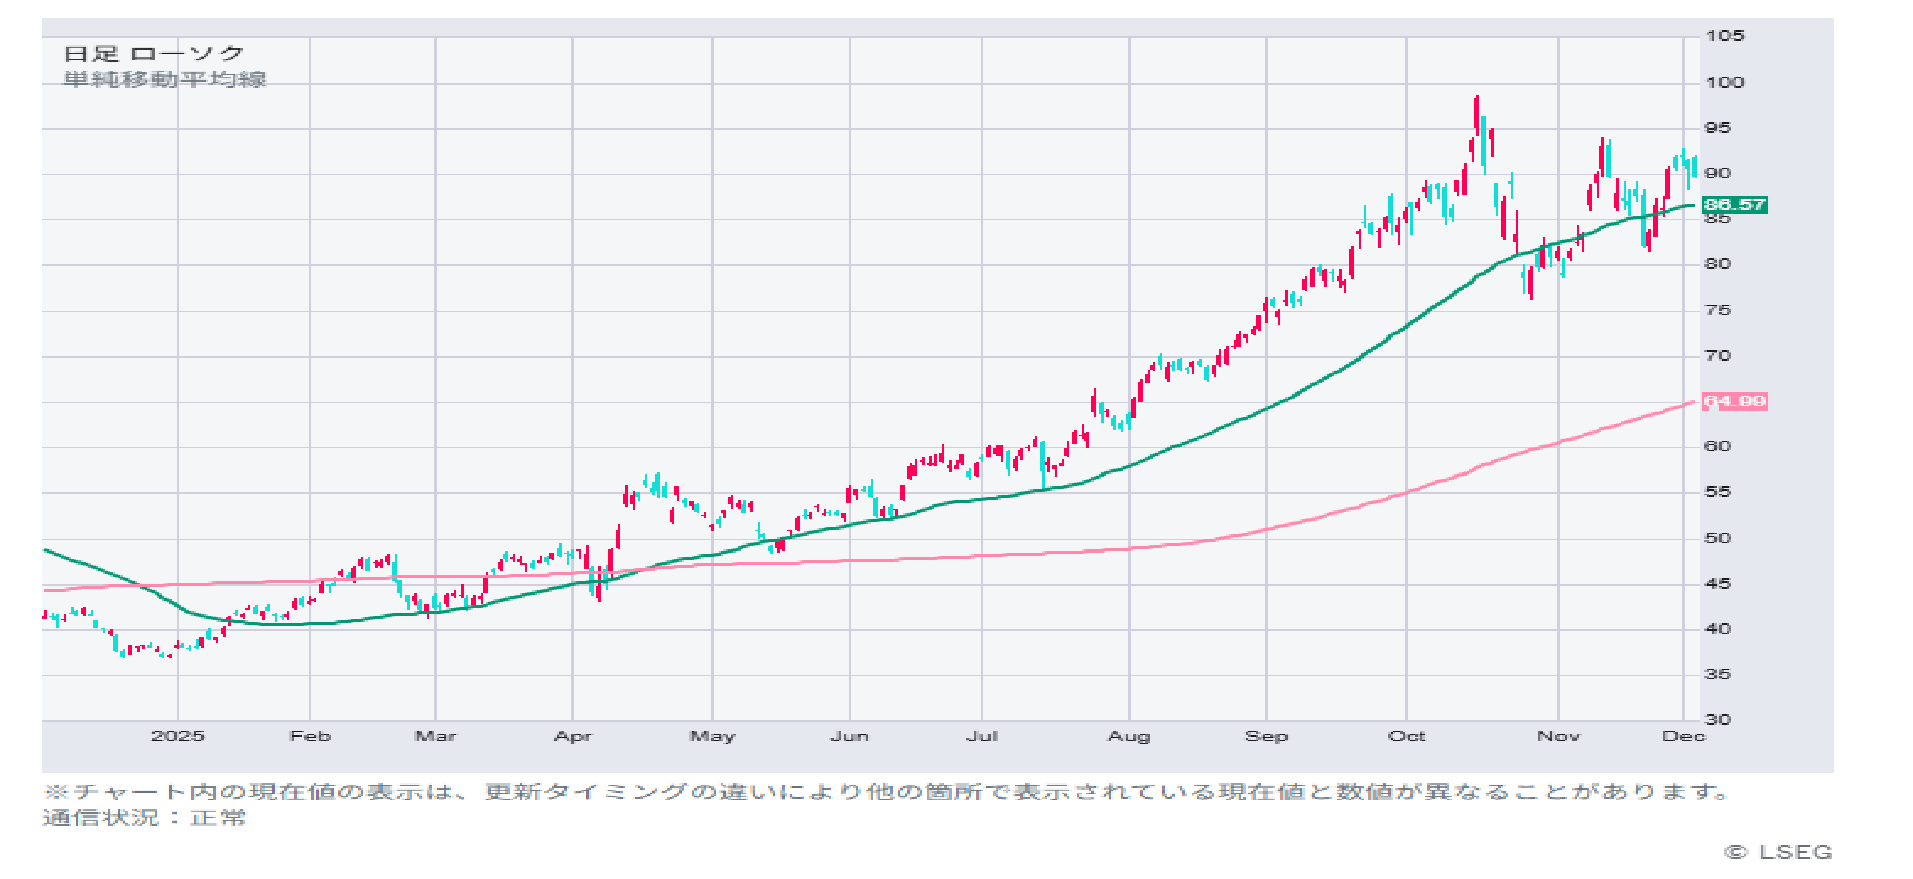This screenshot has height=879, width=1913.
Task: Select the Oct label on the time axis
Action: click(1406, 736)
